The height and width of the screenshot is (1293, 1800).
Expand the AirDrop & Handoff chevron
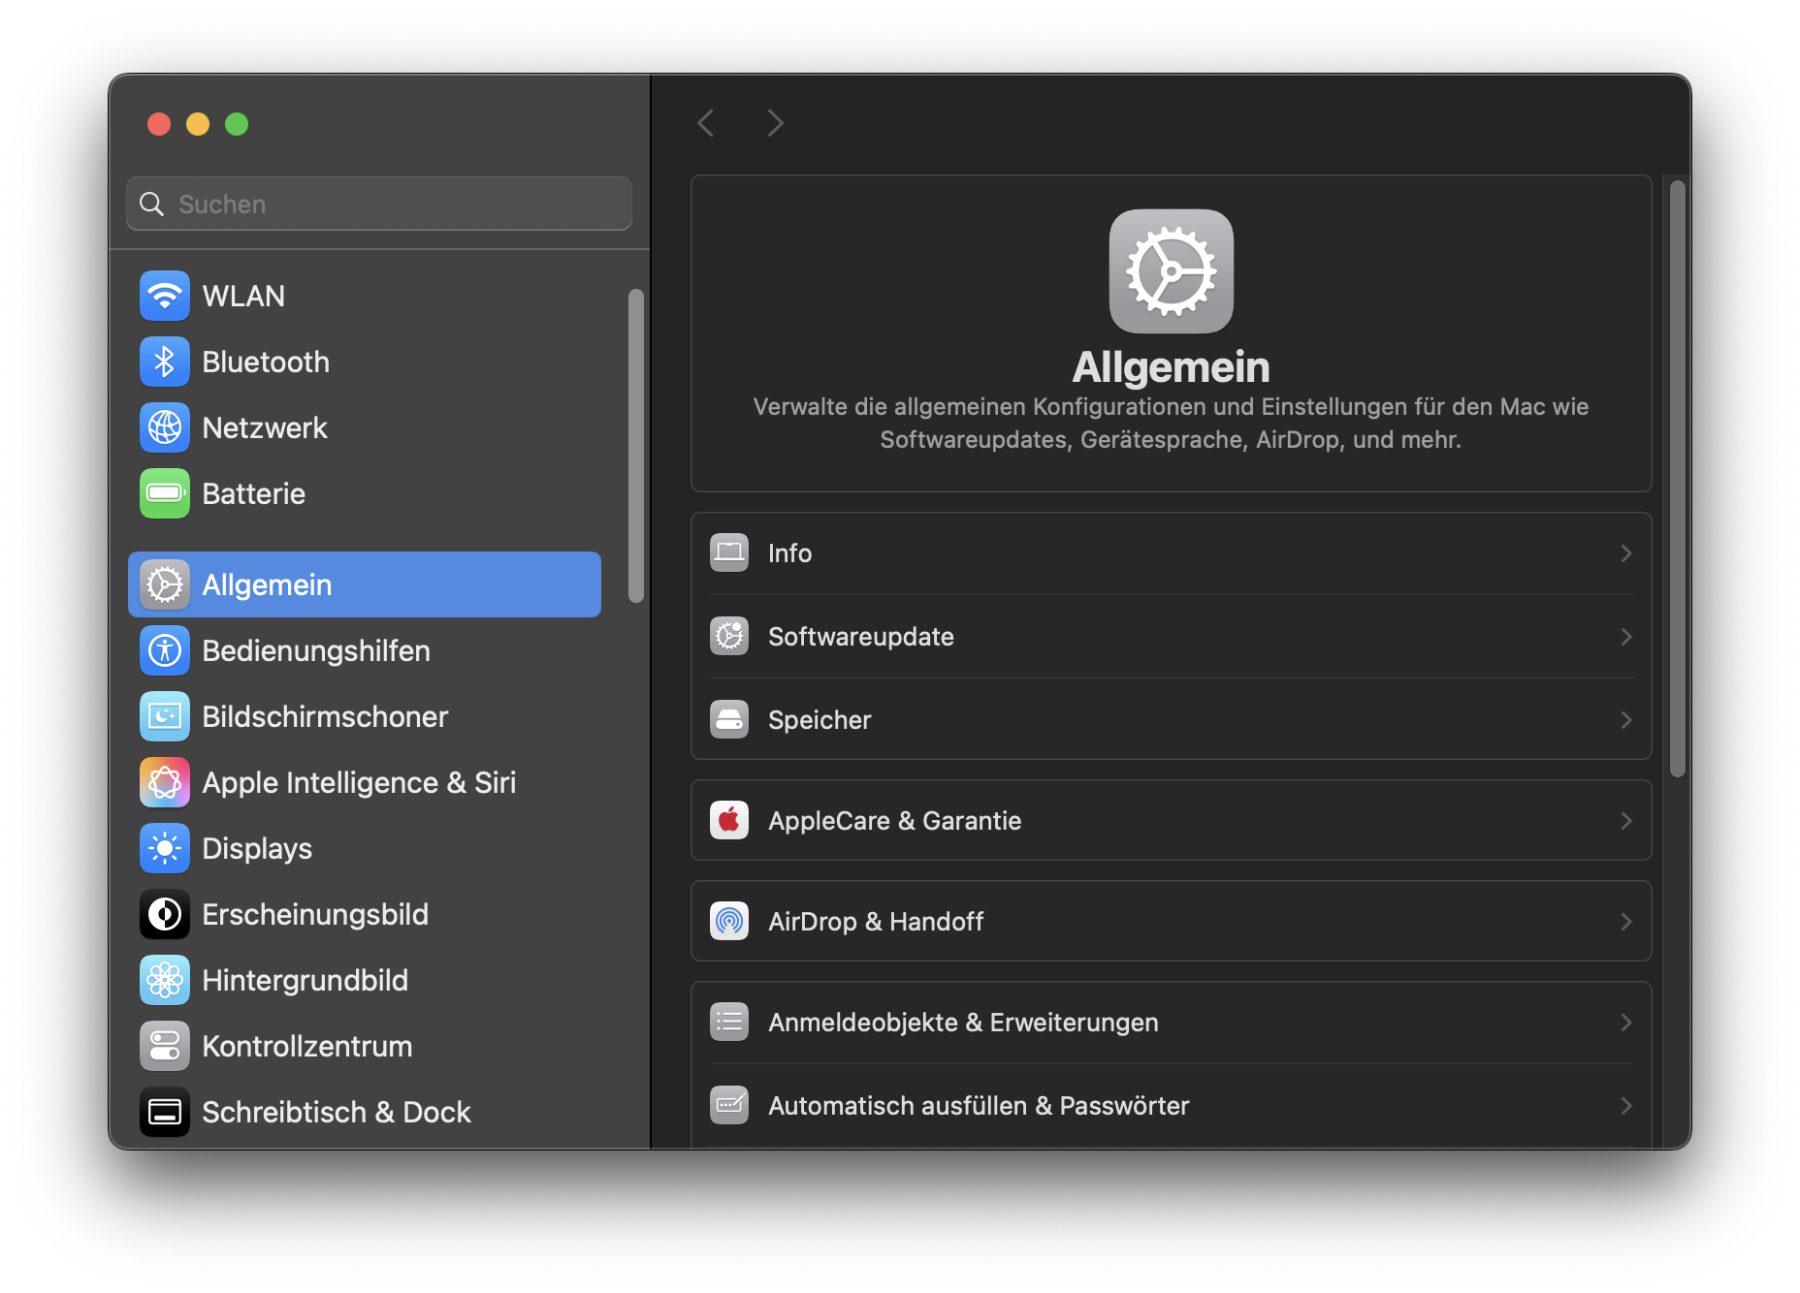coord(1625,922)
